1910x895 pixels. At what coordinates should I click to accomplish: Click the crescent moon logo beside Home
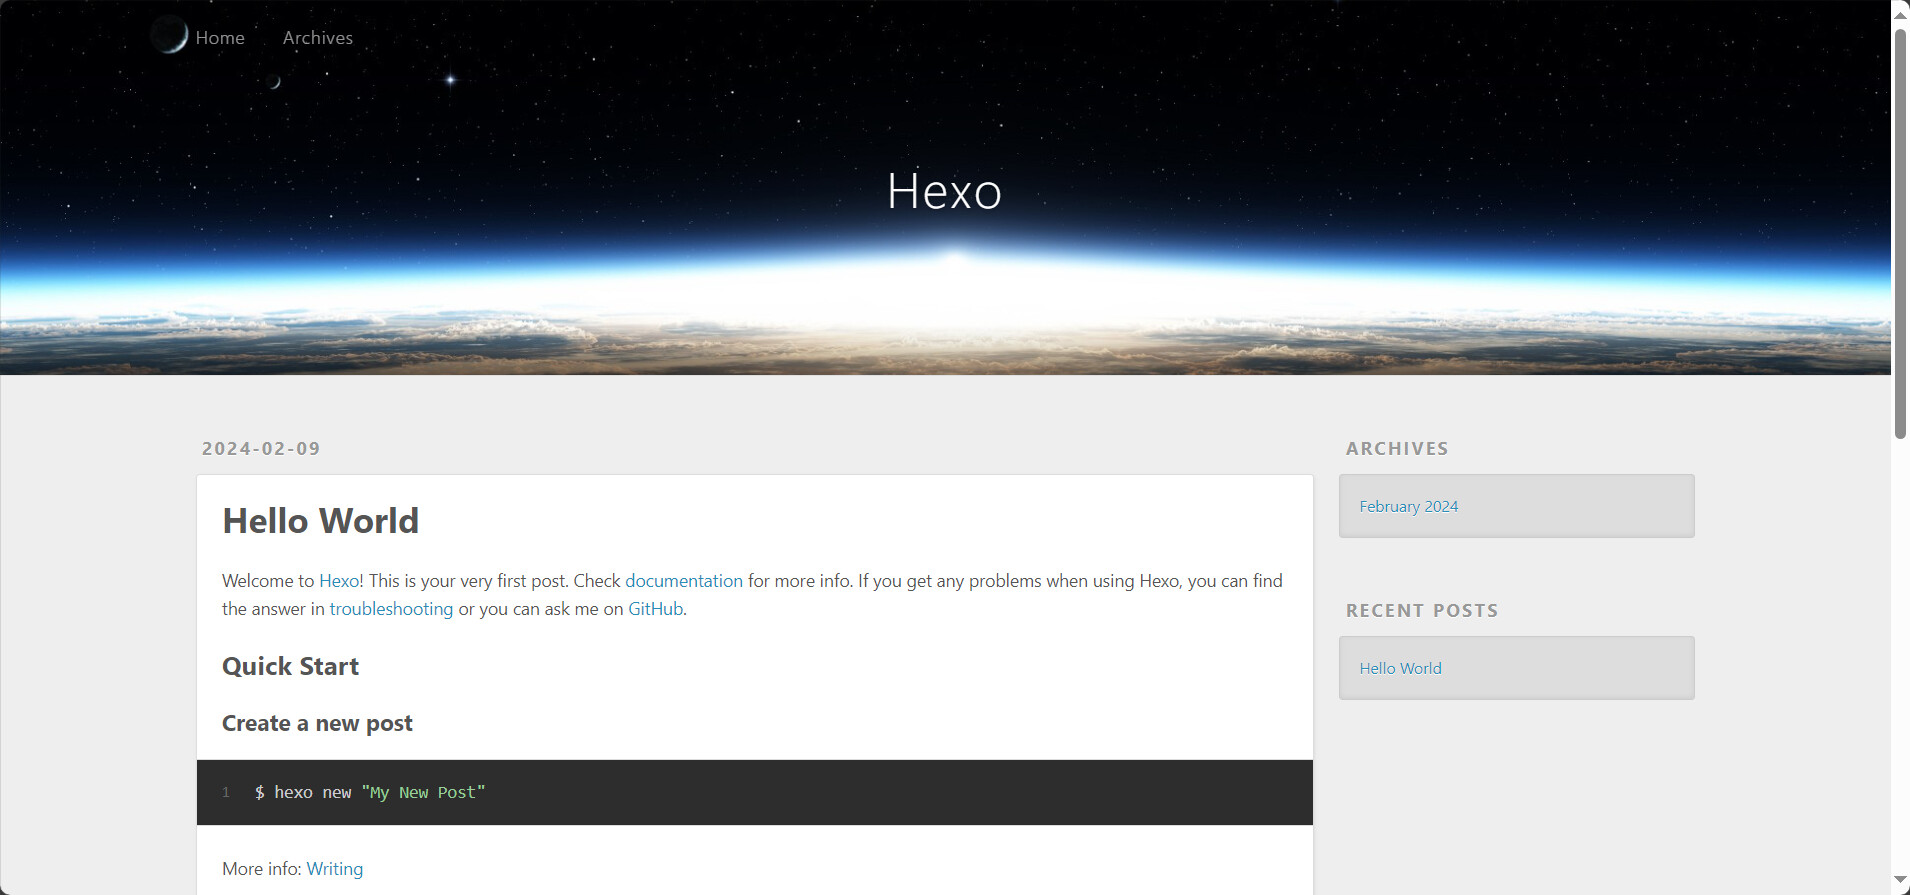coord(169,35)
